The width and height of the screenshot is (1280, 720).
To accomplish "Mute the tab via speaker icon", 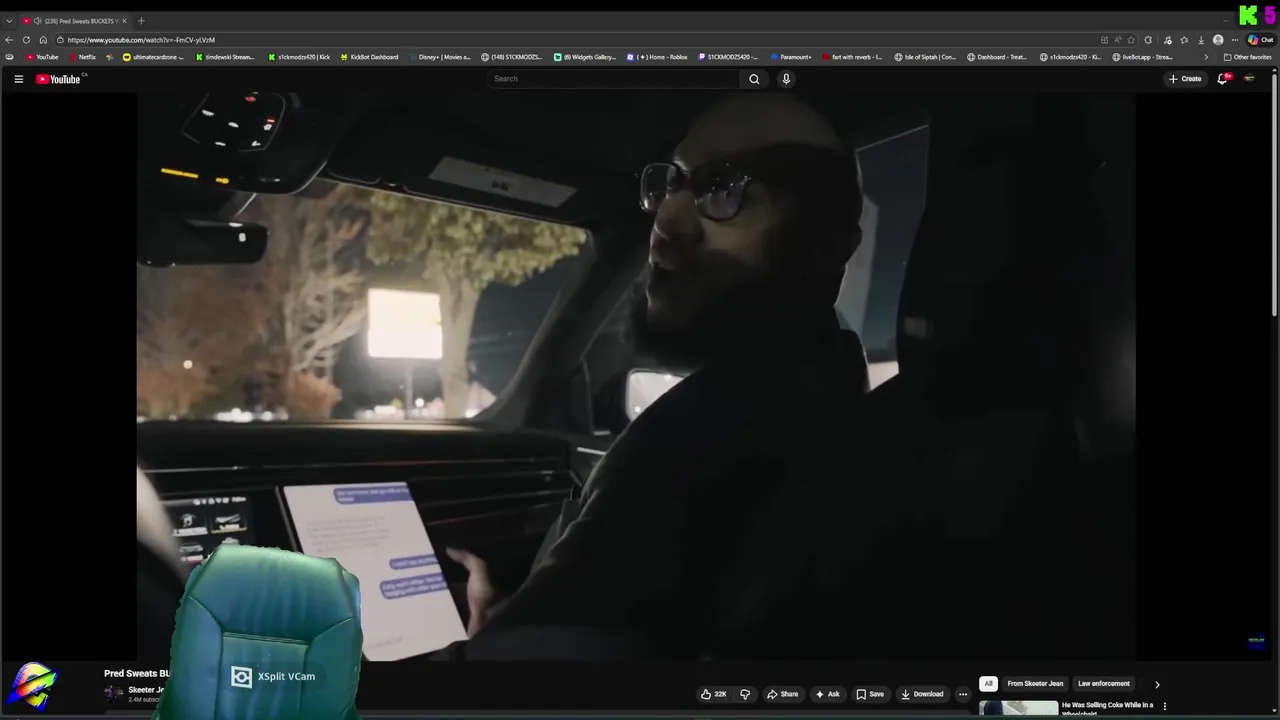I will coord(37,21).
